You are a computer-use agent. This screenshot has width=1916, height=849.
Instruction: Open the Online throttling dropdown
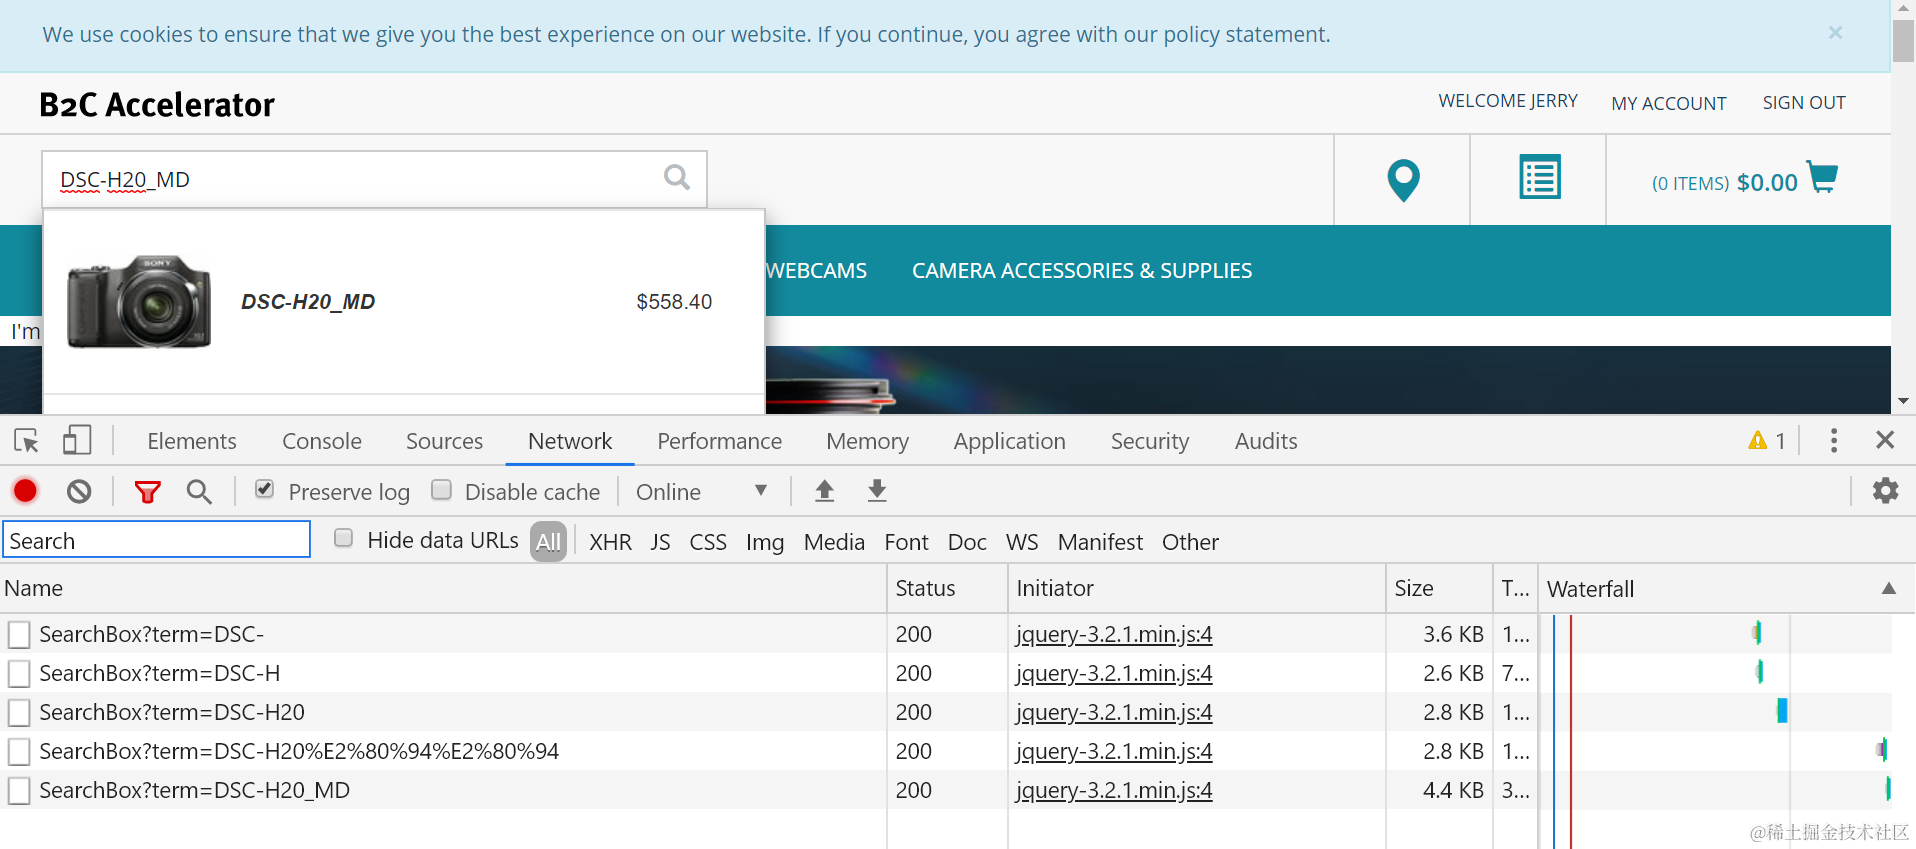coord(702,491)
